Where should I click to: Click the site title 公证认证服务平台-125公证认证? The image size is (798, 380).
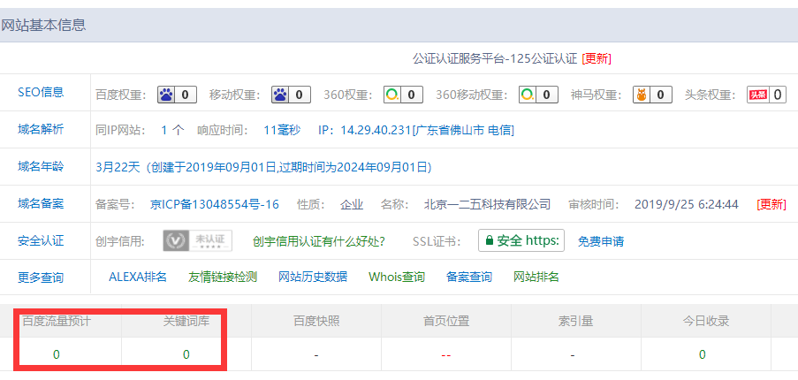495,59
